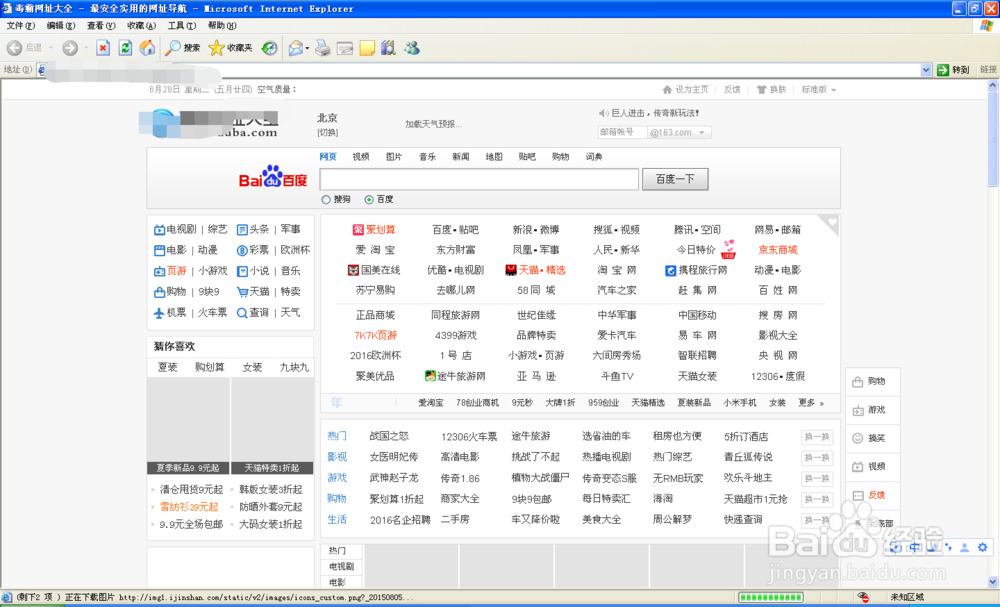Image resolution: width=1000 pixels, height=607 pixels.
Task: Click the 夏装 tab under 猜你喜欢
Action: pos(168,367)
